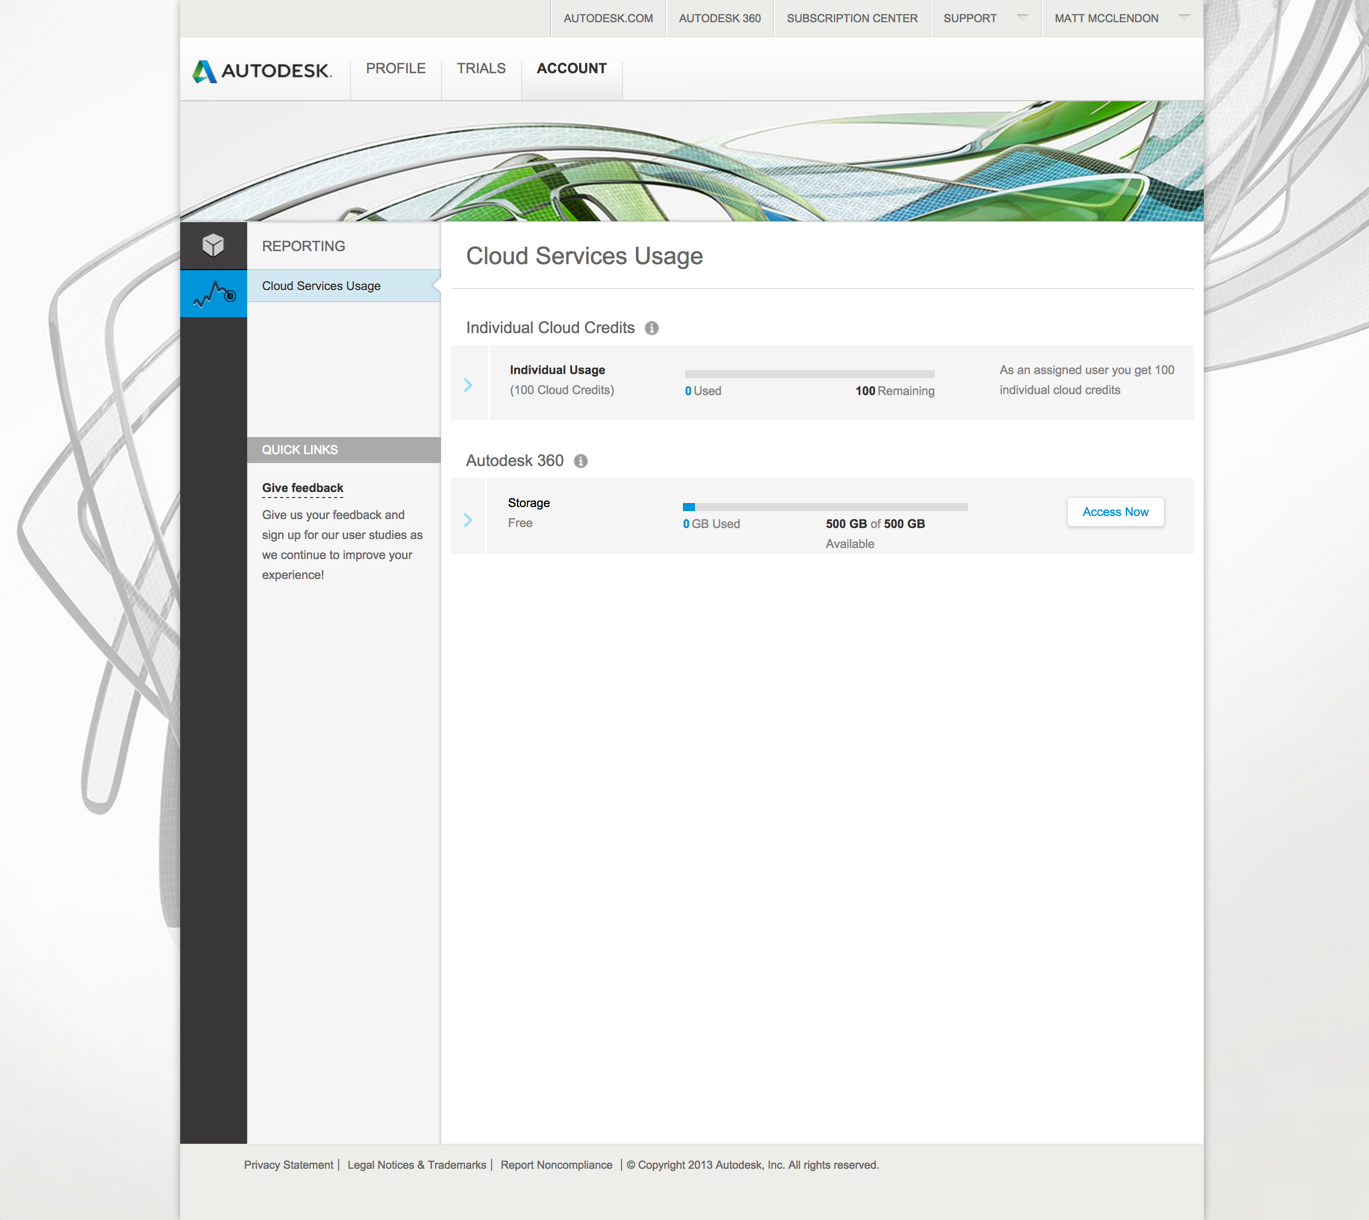Select the Account tab
The height and width of the screenshot is (1220, 1369).
click(x=572, y=68)
